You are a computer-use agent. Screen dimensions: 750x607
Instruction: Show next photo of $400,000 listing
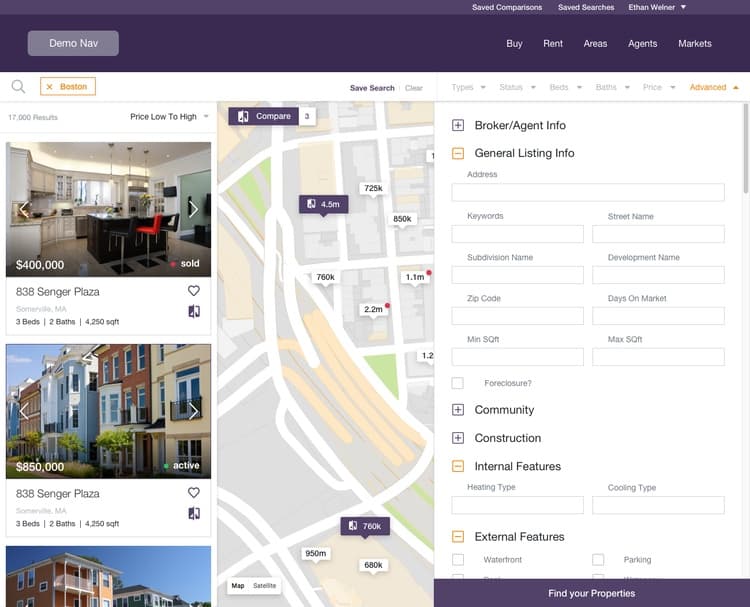[x=194, y=209]
